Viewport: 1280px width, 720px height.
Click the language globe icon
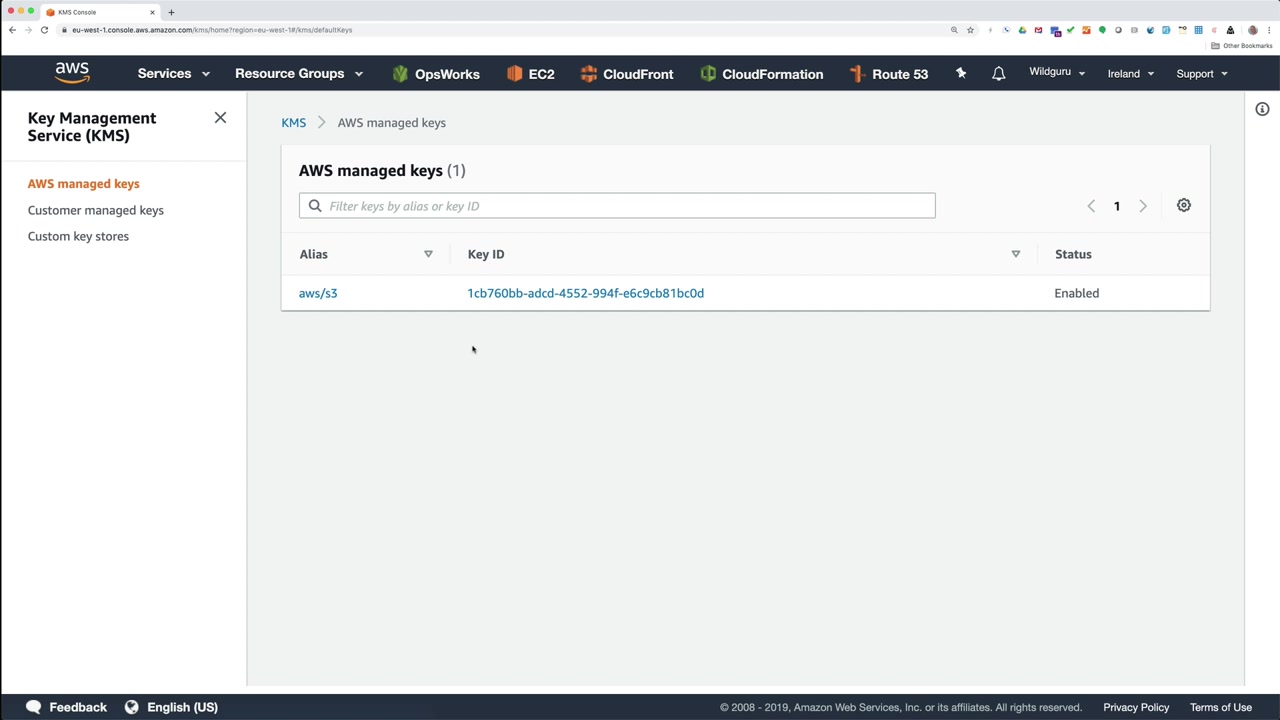[x=131, y=707]
